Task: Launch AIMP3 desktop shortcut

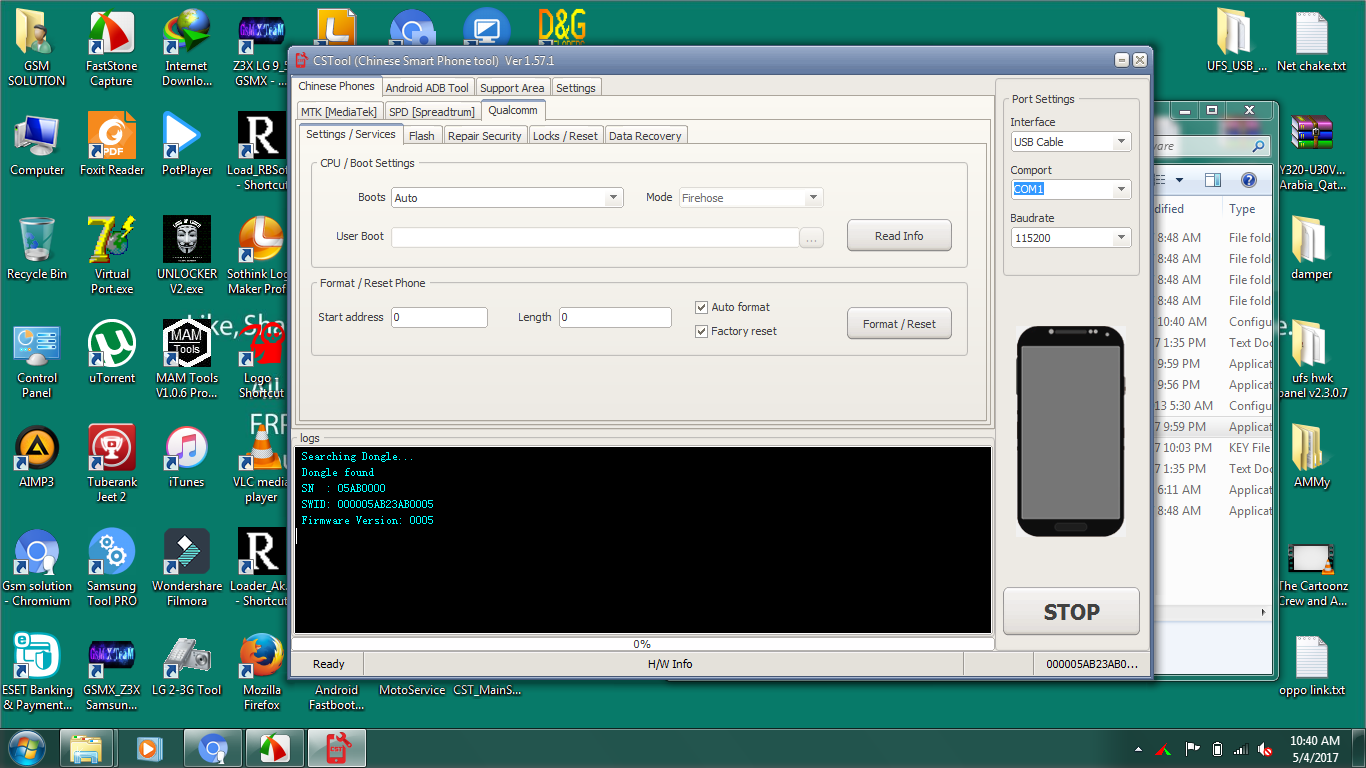Action: pyautogui.click(x=37, y=456)
